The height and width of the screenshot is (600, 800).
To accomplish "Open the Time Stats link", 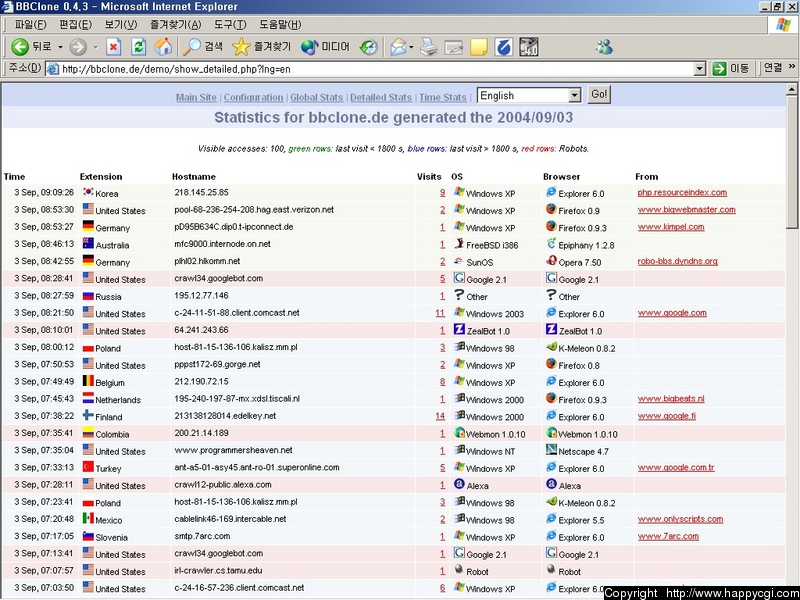I will click(442, 97).
